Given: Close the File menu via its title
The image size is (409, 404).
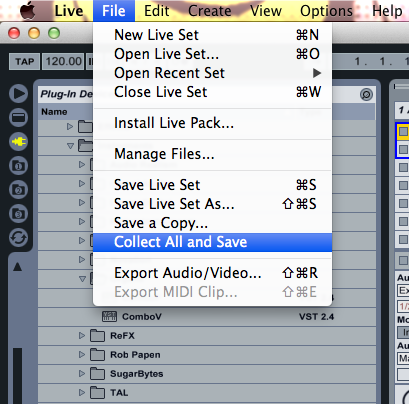Looking at the screenshot, I should tap(114, 11).
